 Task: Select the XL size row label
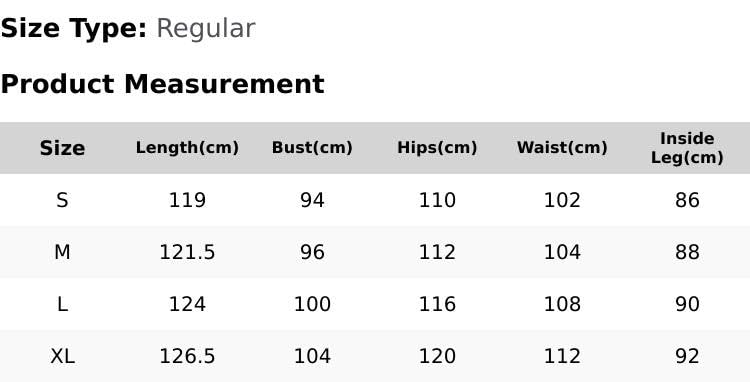tap(62, 357)
